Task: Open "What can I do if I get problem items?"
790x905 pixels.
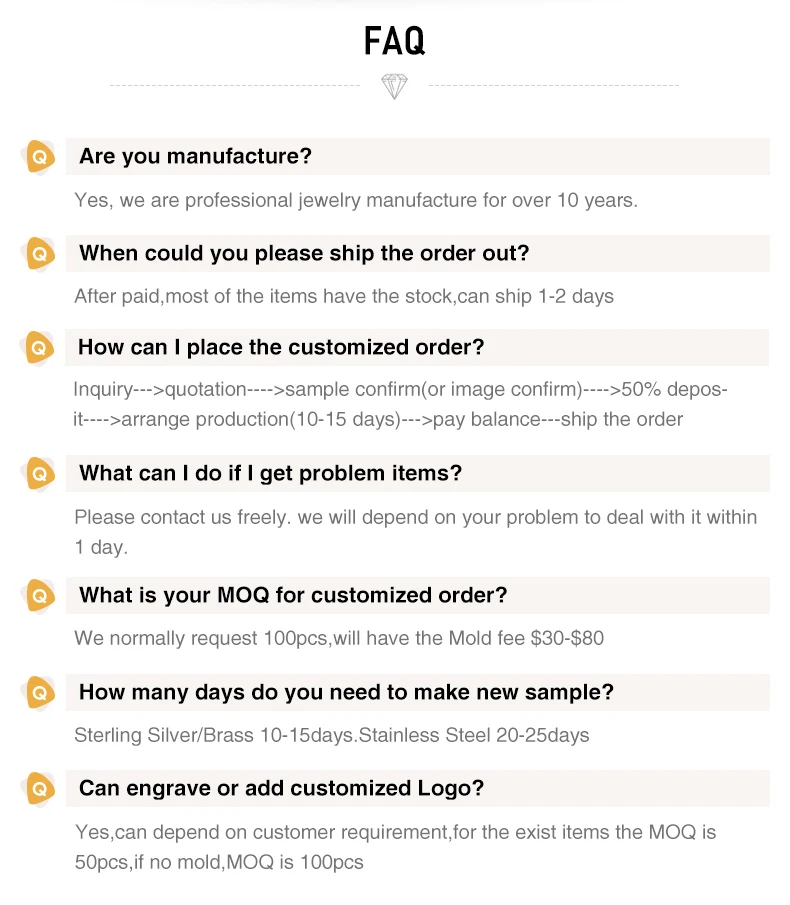Action: click(x=270, y=473)
